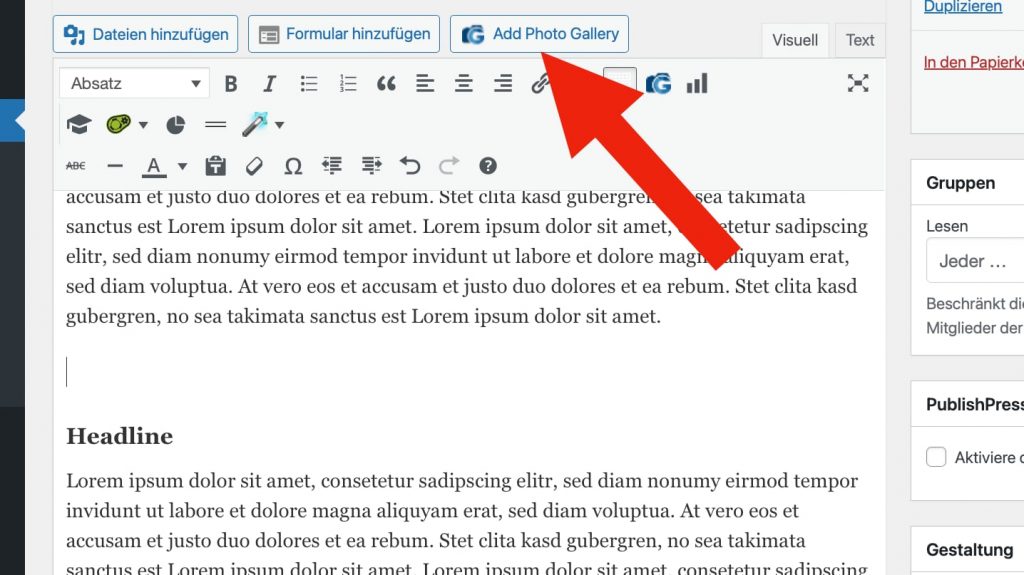This screenshot has width=1024, height=575.
Task: Insert a bulleted list
Action: (x=309, y=84)
